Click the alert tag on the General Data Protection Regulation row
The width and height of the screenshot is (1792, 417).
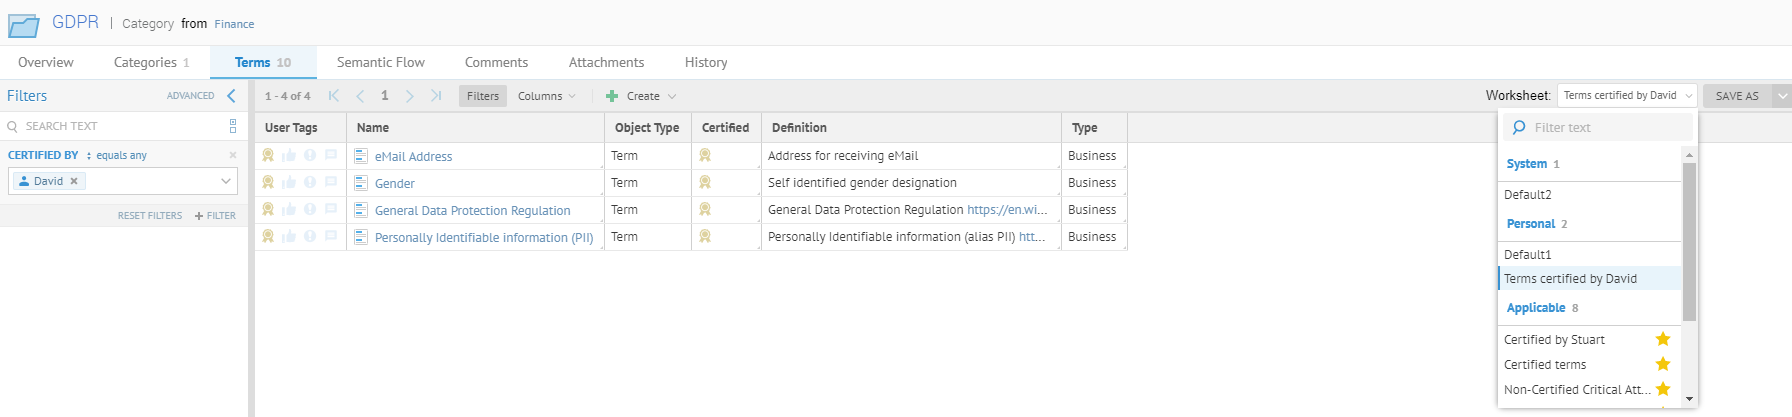point(310,210)
